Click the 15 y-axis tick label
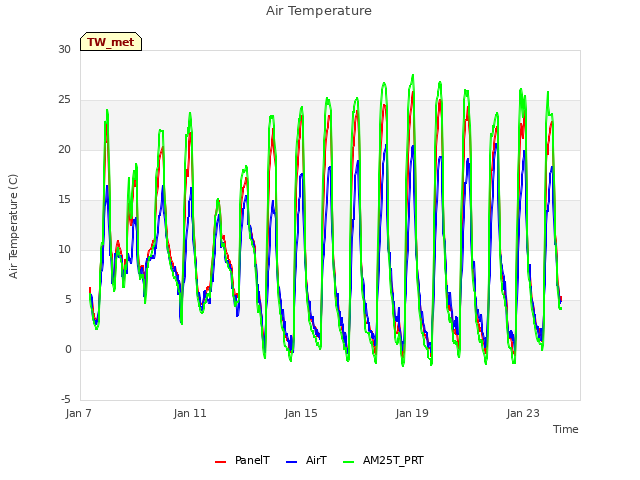This screenshot has width=640, height=480. [64, 200]
